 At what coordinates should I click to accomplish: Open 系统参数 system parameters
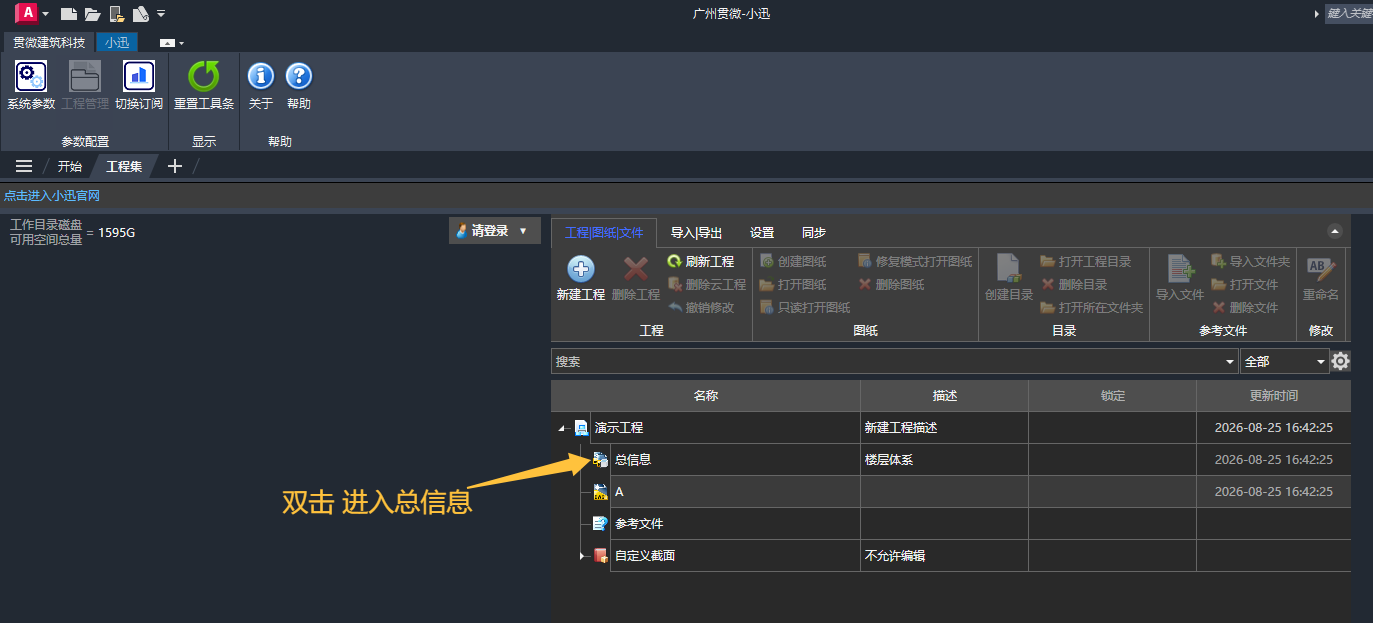(x=31, y=86)
